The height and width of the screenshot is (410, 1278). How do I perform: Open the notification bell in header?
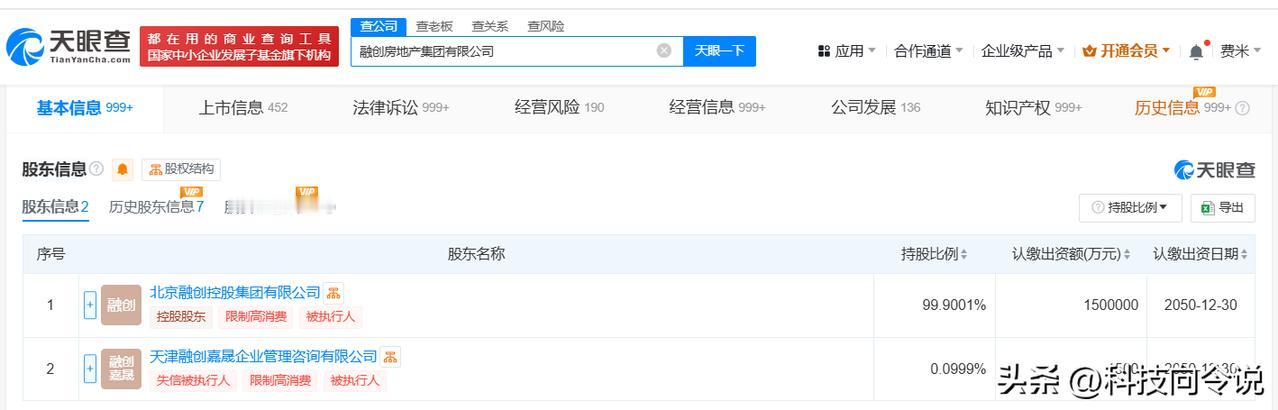(1196, 51)
